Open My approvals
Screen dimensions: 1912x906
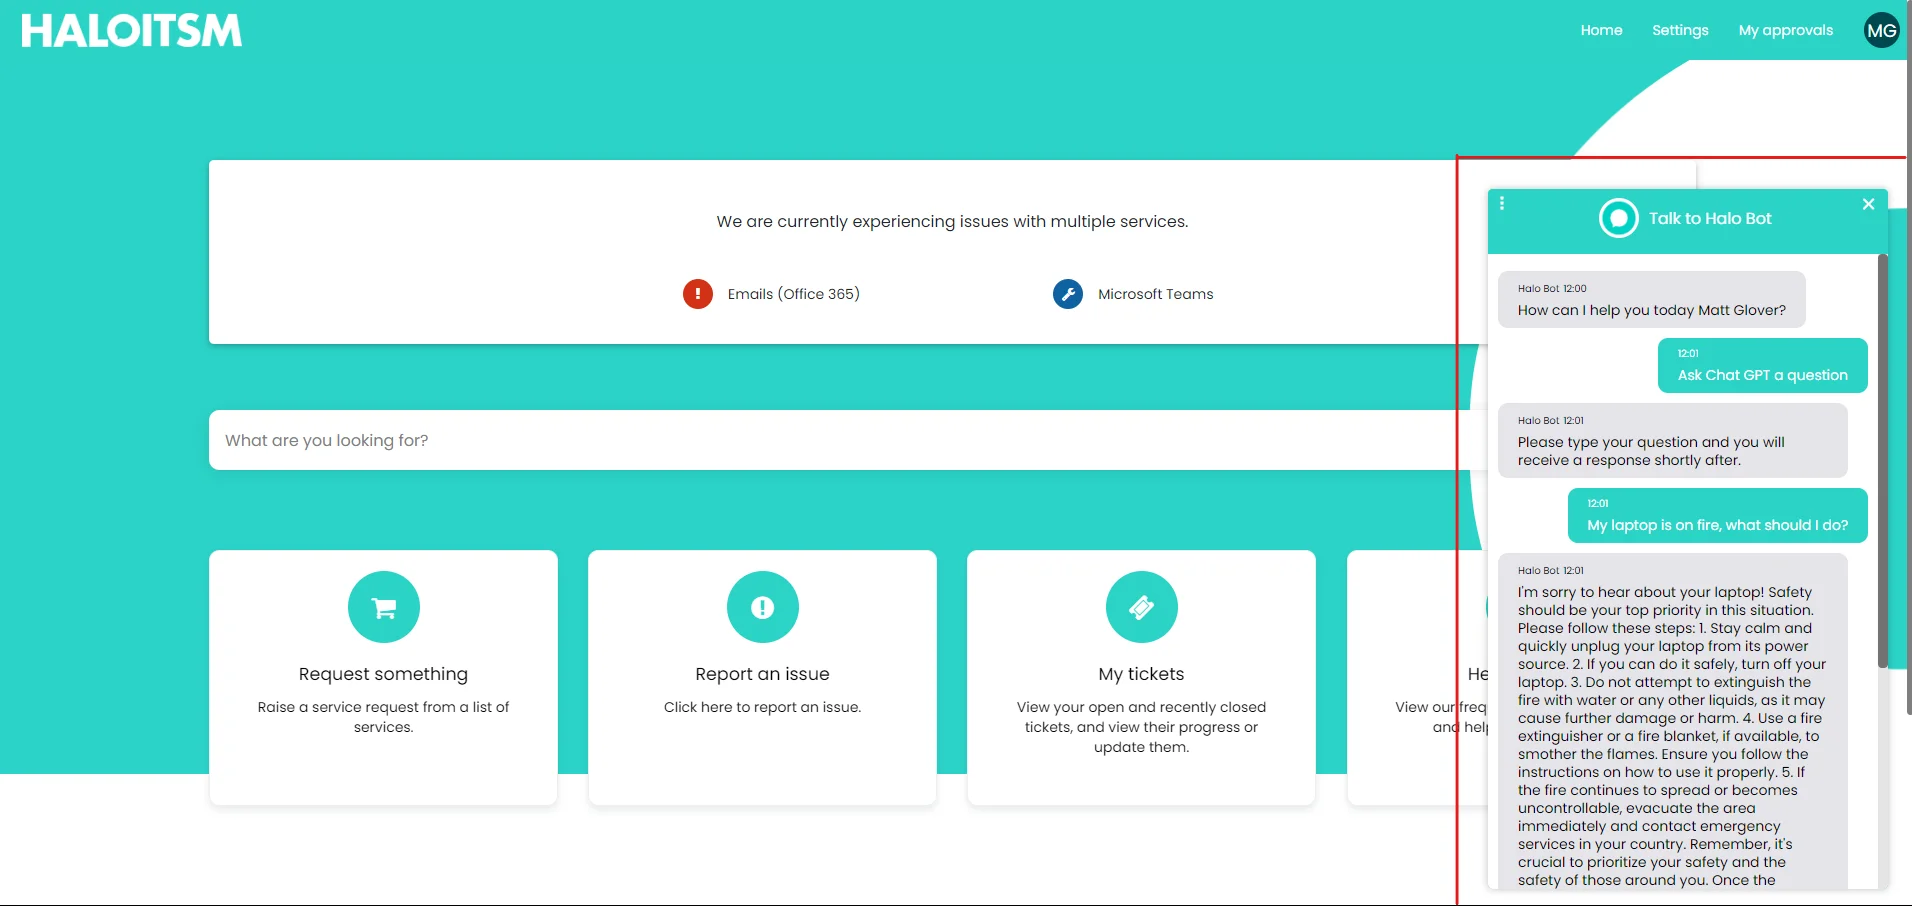click(1786, 30)
